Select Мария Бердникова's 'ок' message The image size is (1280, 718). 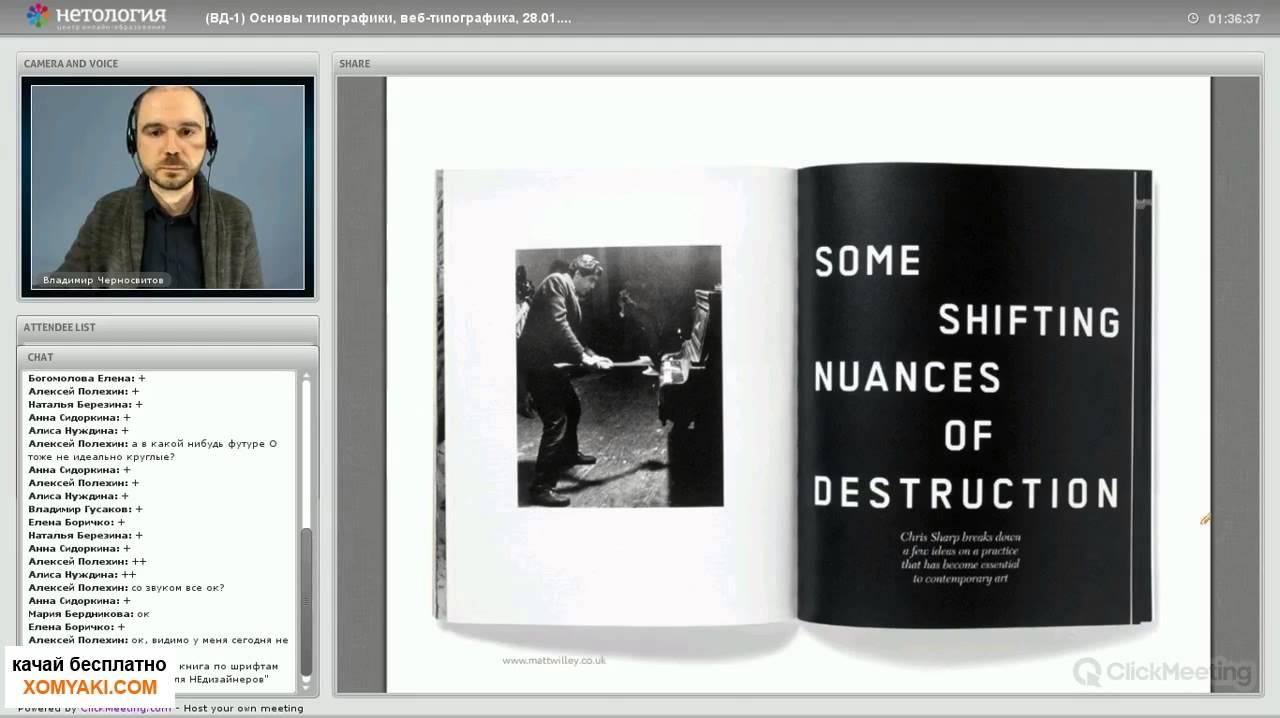(x=89, y=614)
